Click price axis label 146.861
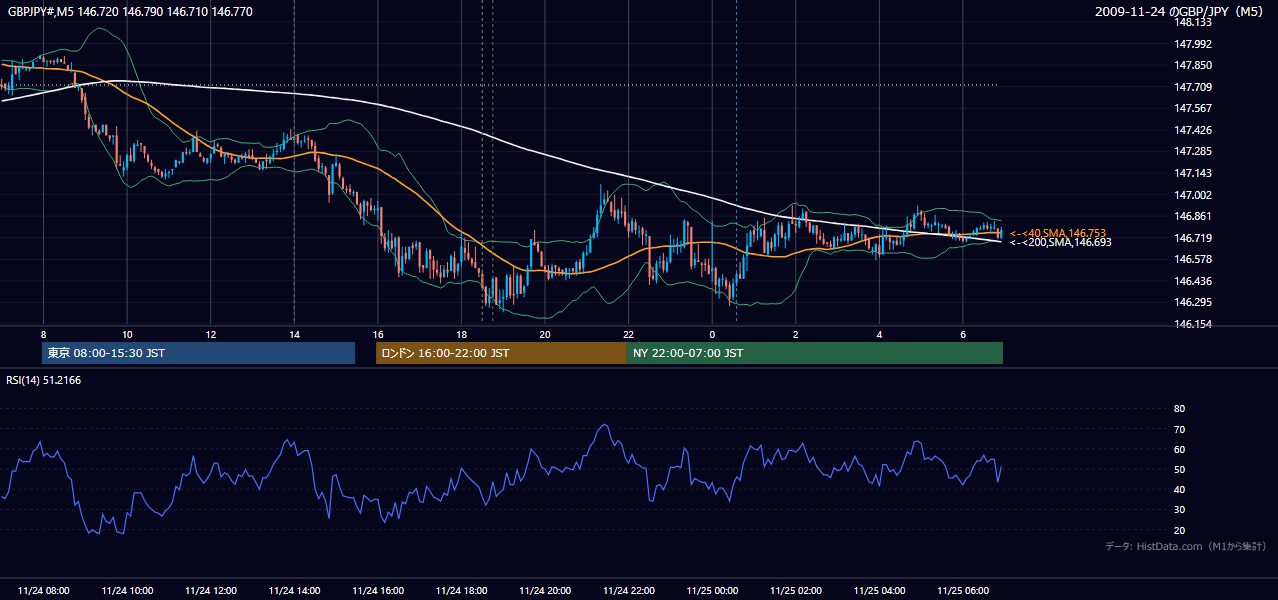This screenshot has height=600, width=1278. click(x=1193, y=216)
